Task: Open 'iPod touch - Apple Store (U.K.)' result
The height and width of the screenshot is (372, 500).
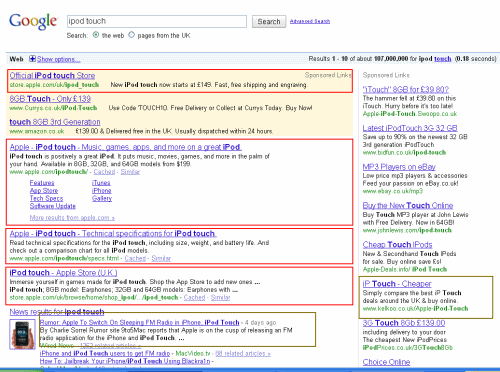Action: tap(63, 273)
